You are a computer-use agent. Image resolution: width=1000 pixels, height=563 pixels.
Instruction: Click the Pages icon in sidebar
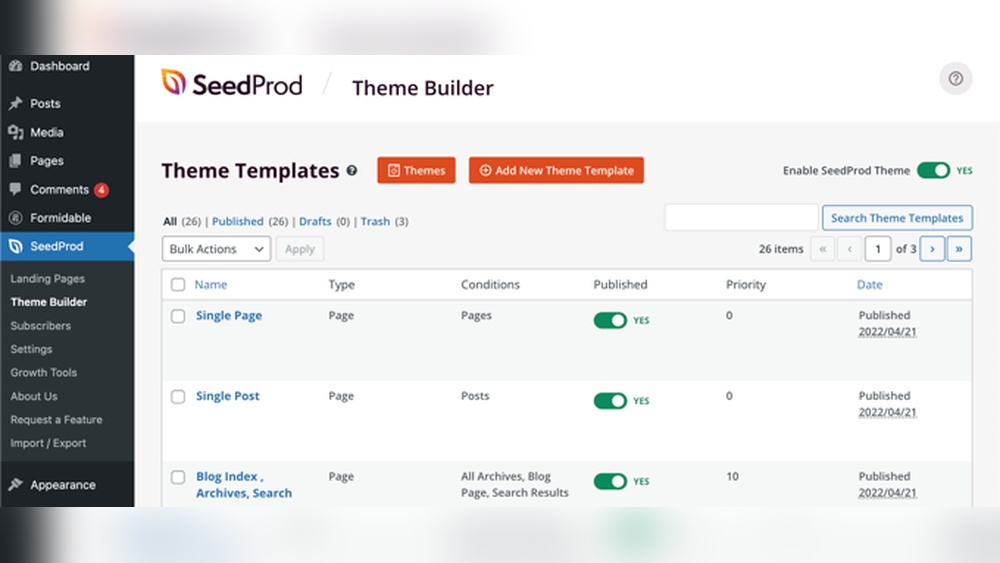coord(16,161)
